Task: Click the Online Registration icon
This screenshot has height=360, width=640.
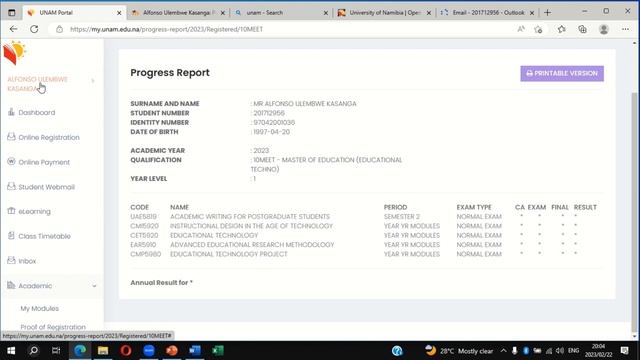Action: 11,137
